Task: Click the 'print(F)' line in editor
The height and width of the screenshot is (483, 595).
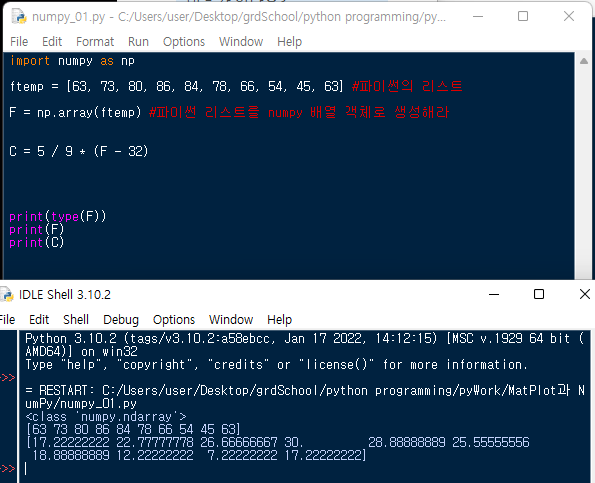Action: pos(37,230)
